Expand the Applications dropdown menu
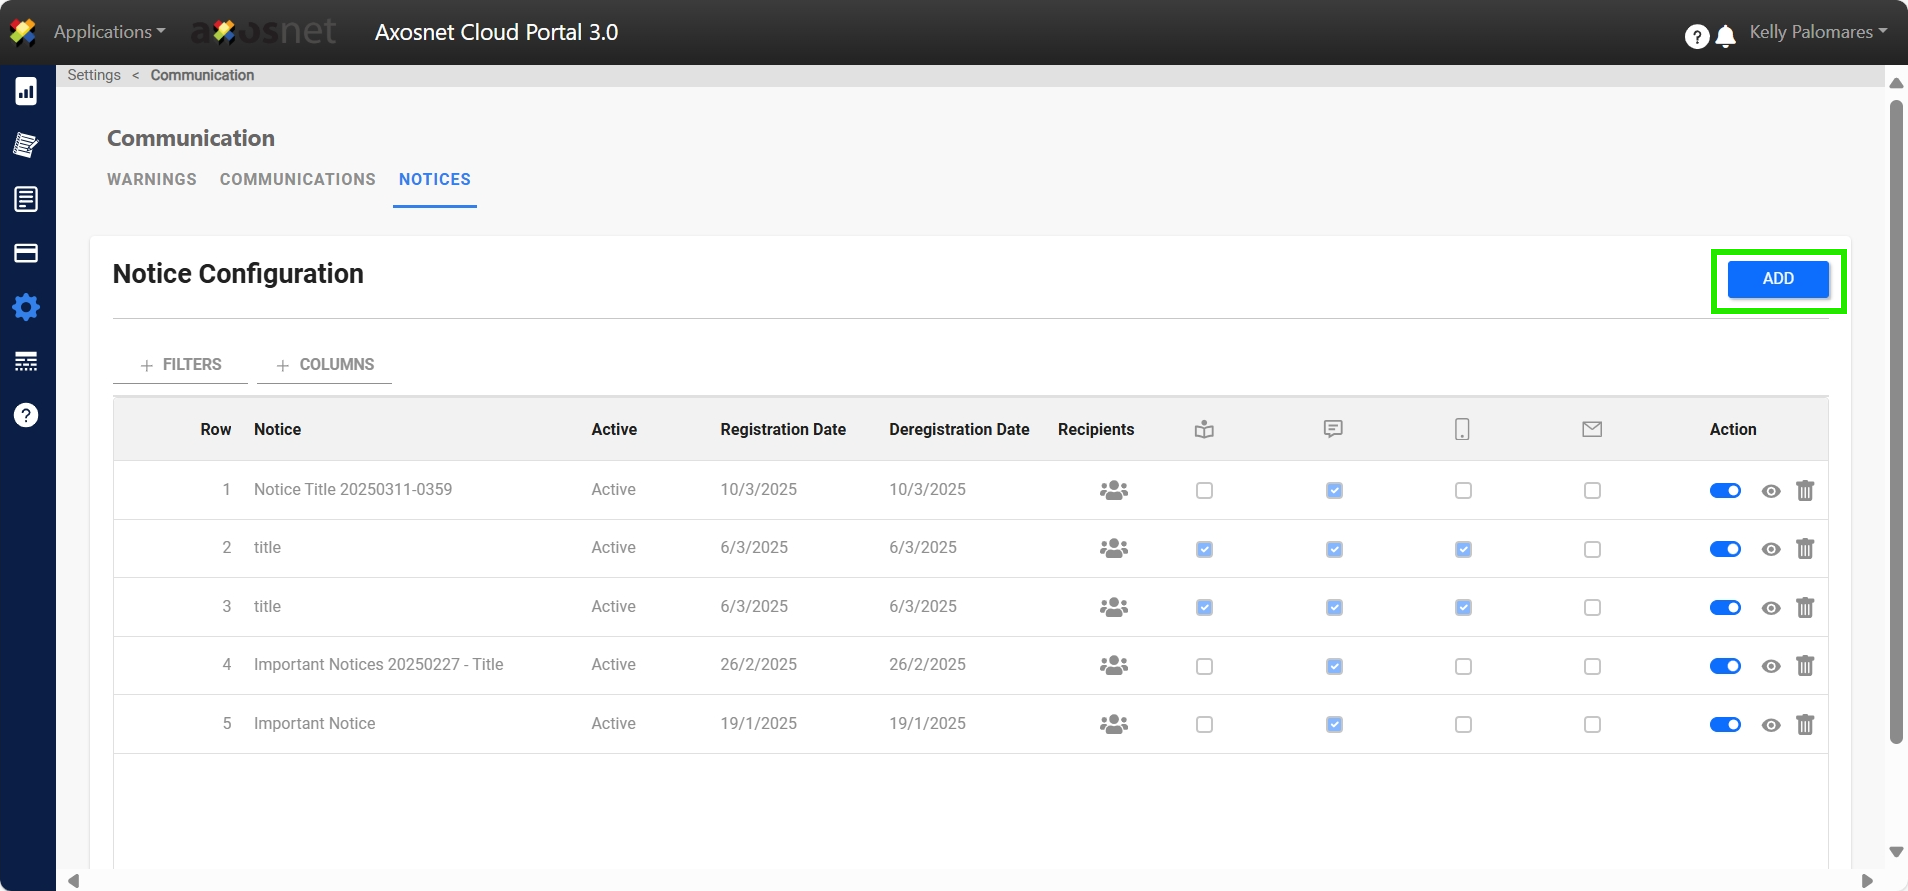This screenshot has height=891, width=1908. (109, 32)
